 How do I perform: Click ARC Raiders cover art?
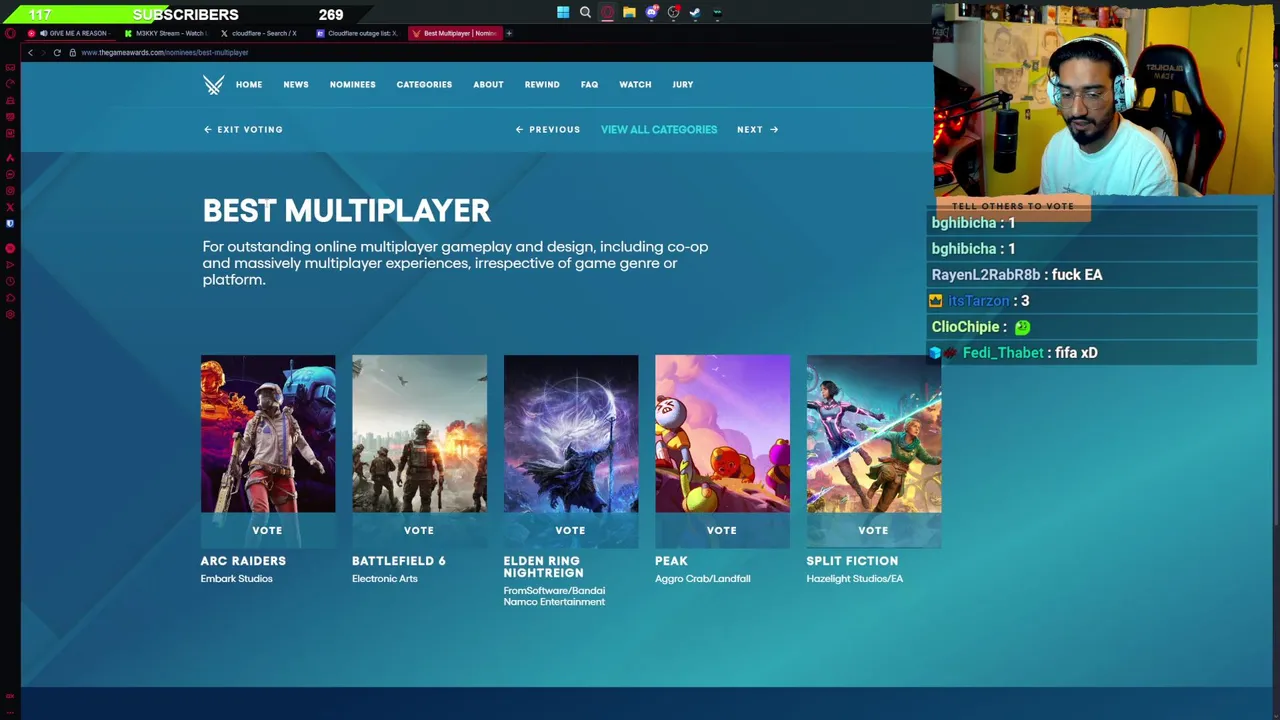(x=268, y=434)
